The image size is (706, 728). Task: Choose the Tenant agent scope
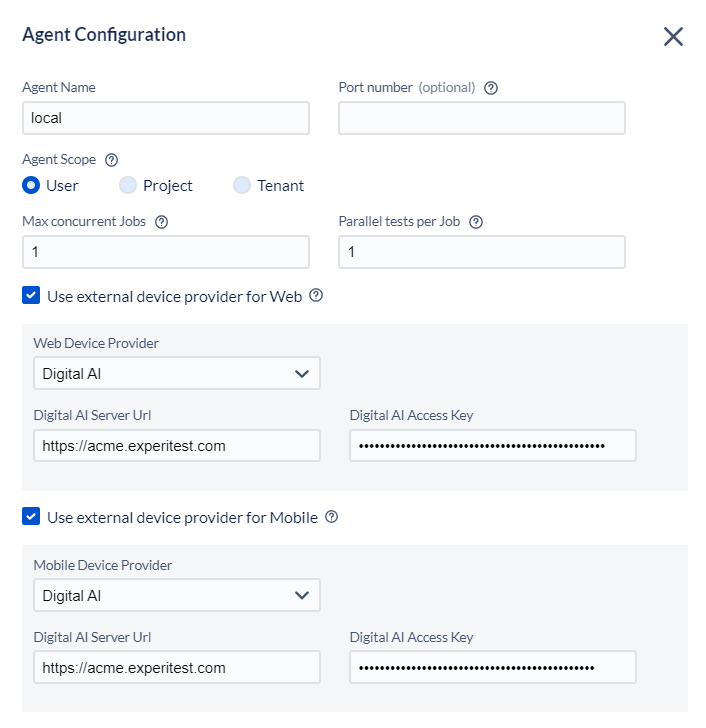(242, 185)
